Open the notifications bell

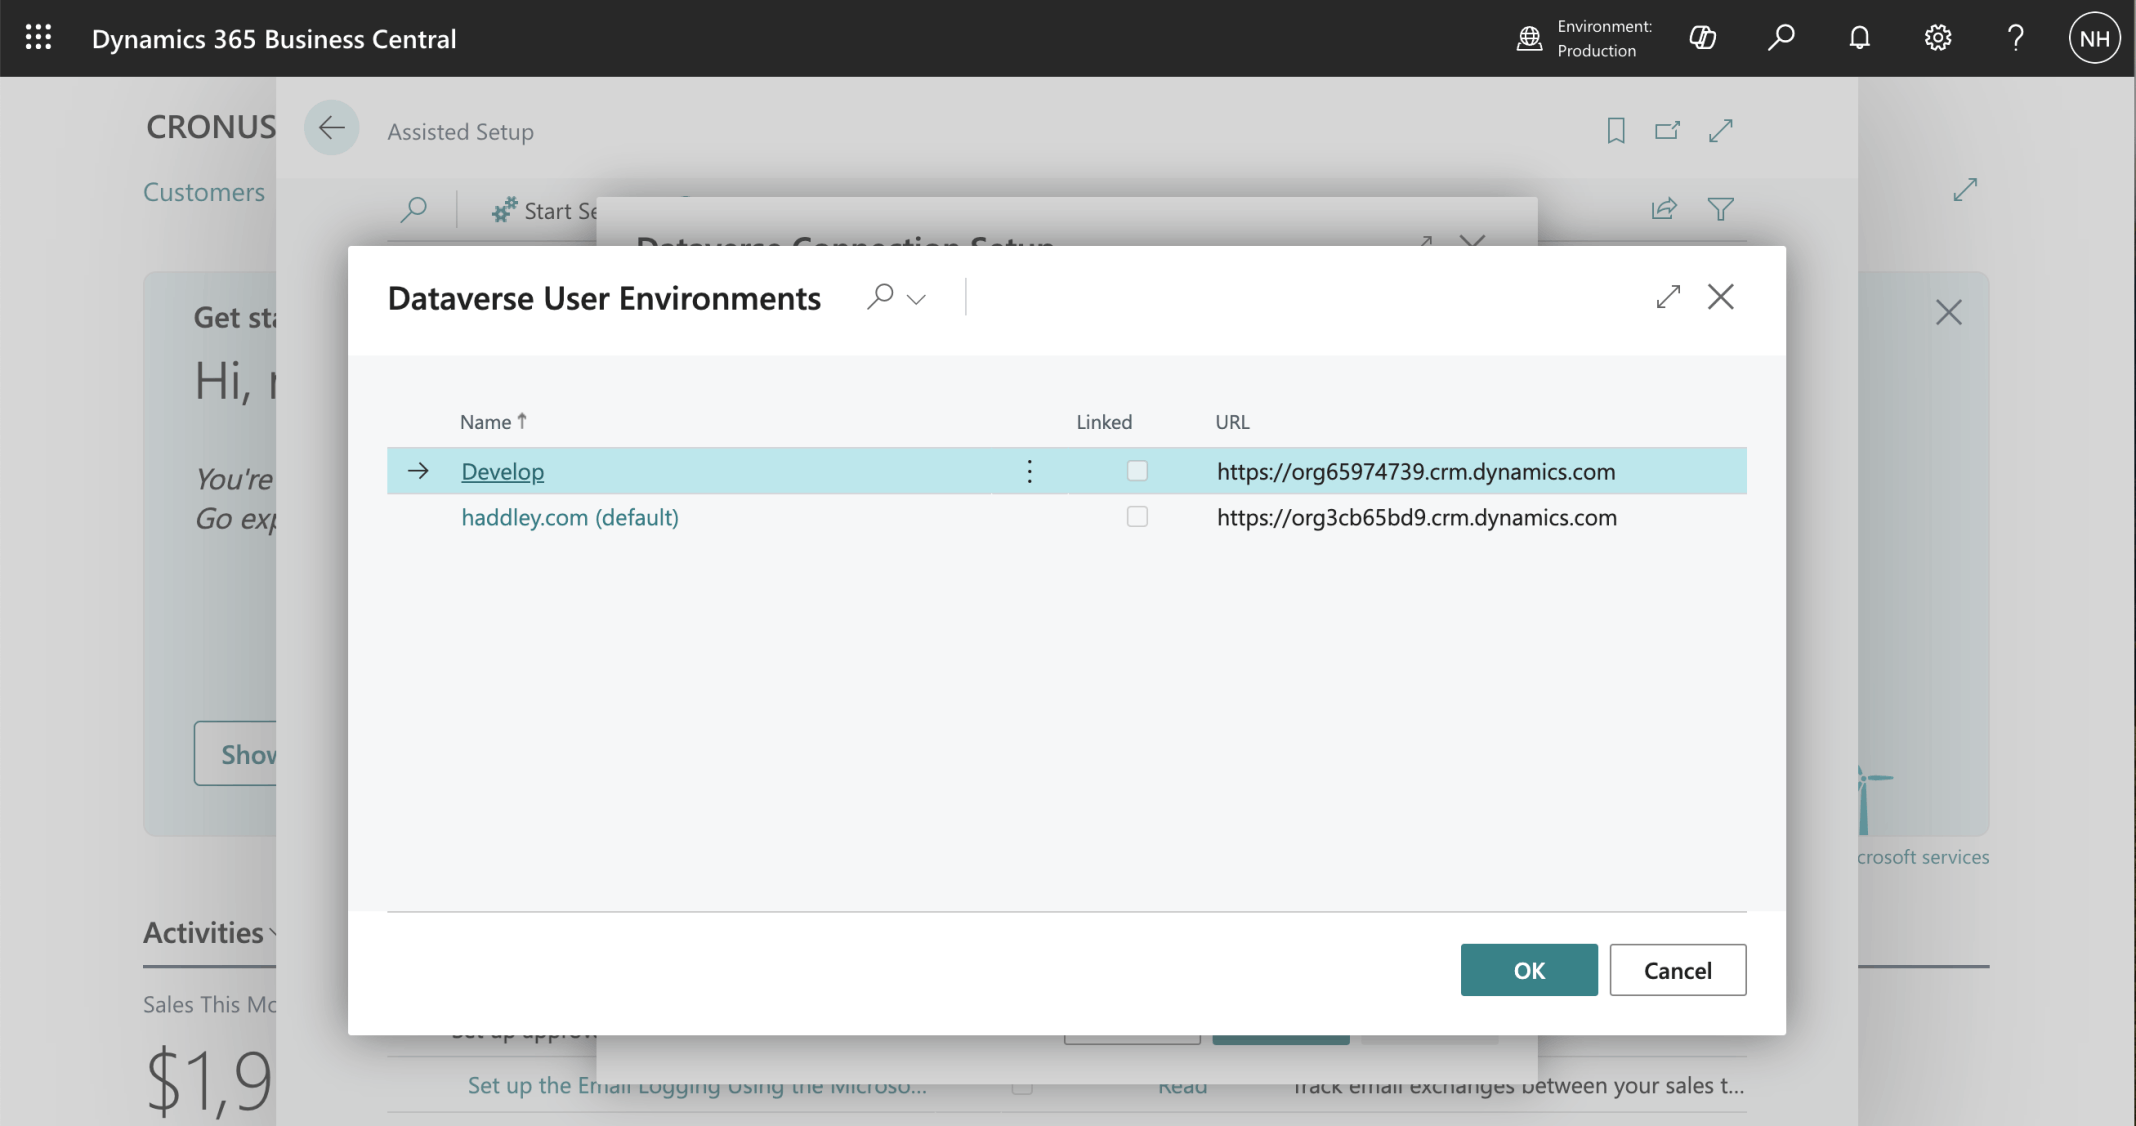1859,38
